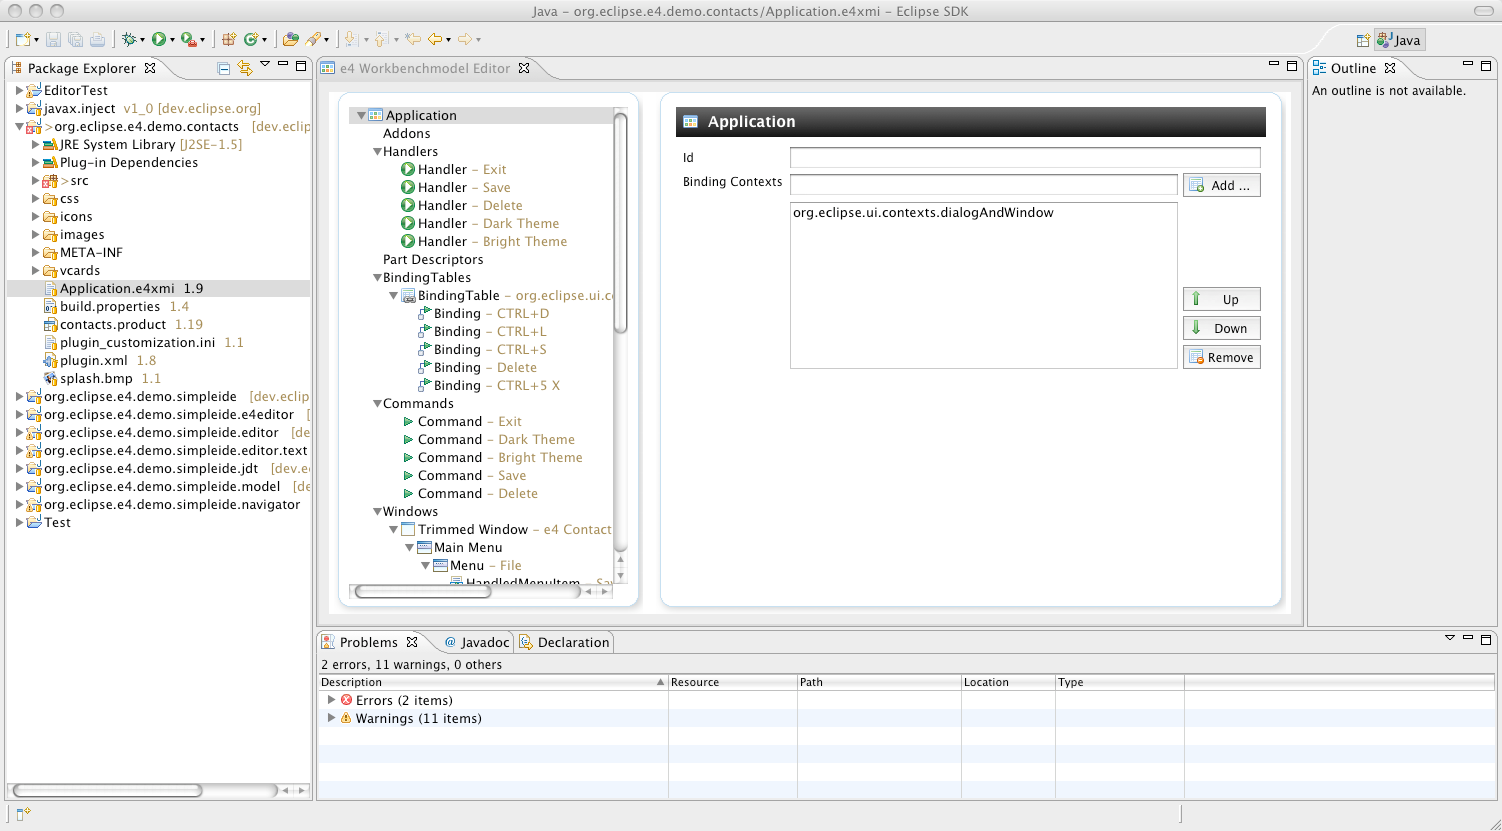Click the New Java Package icon
1502x831 pixels.
(x=229, y=39)
